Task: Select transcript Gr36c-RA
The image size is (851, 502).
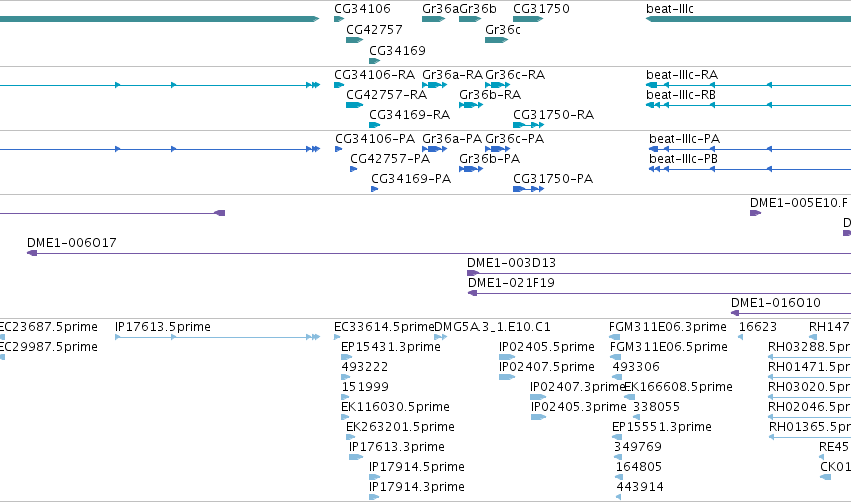Action: [515, 75]
